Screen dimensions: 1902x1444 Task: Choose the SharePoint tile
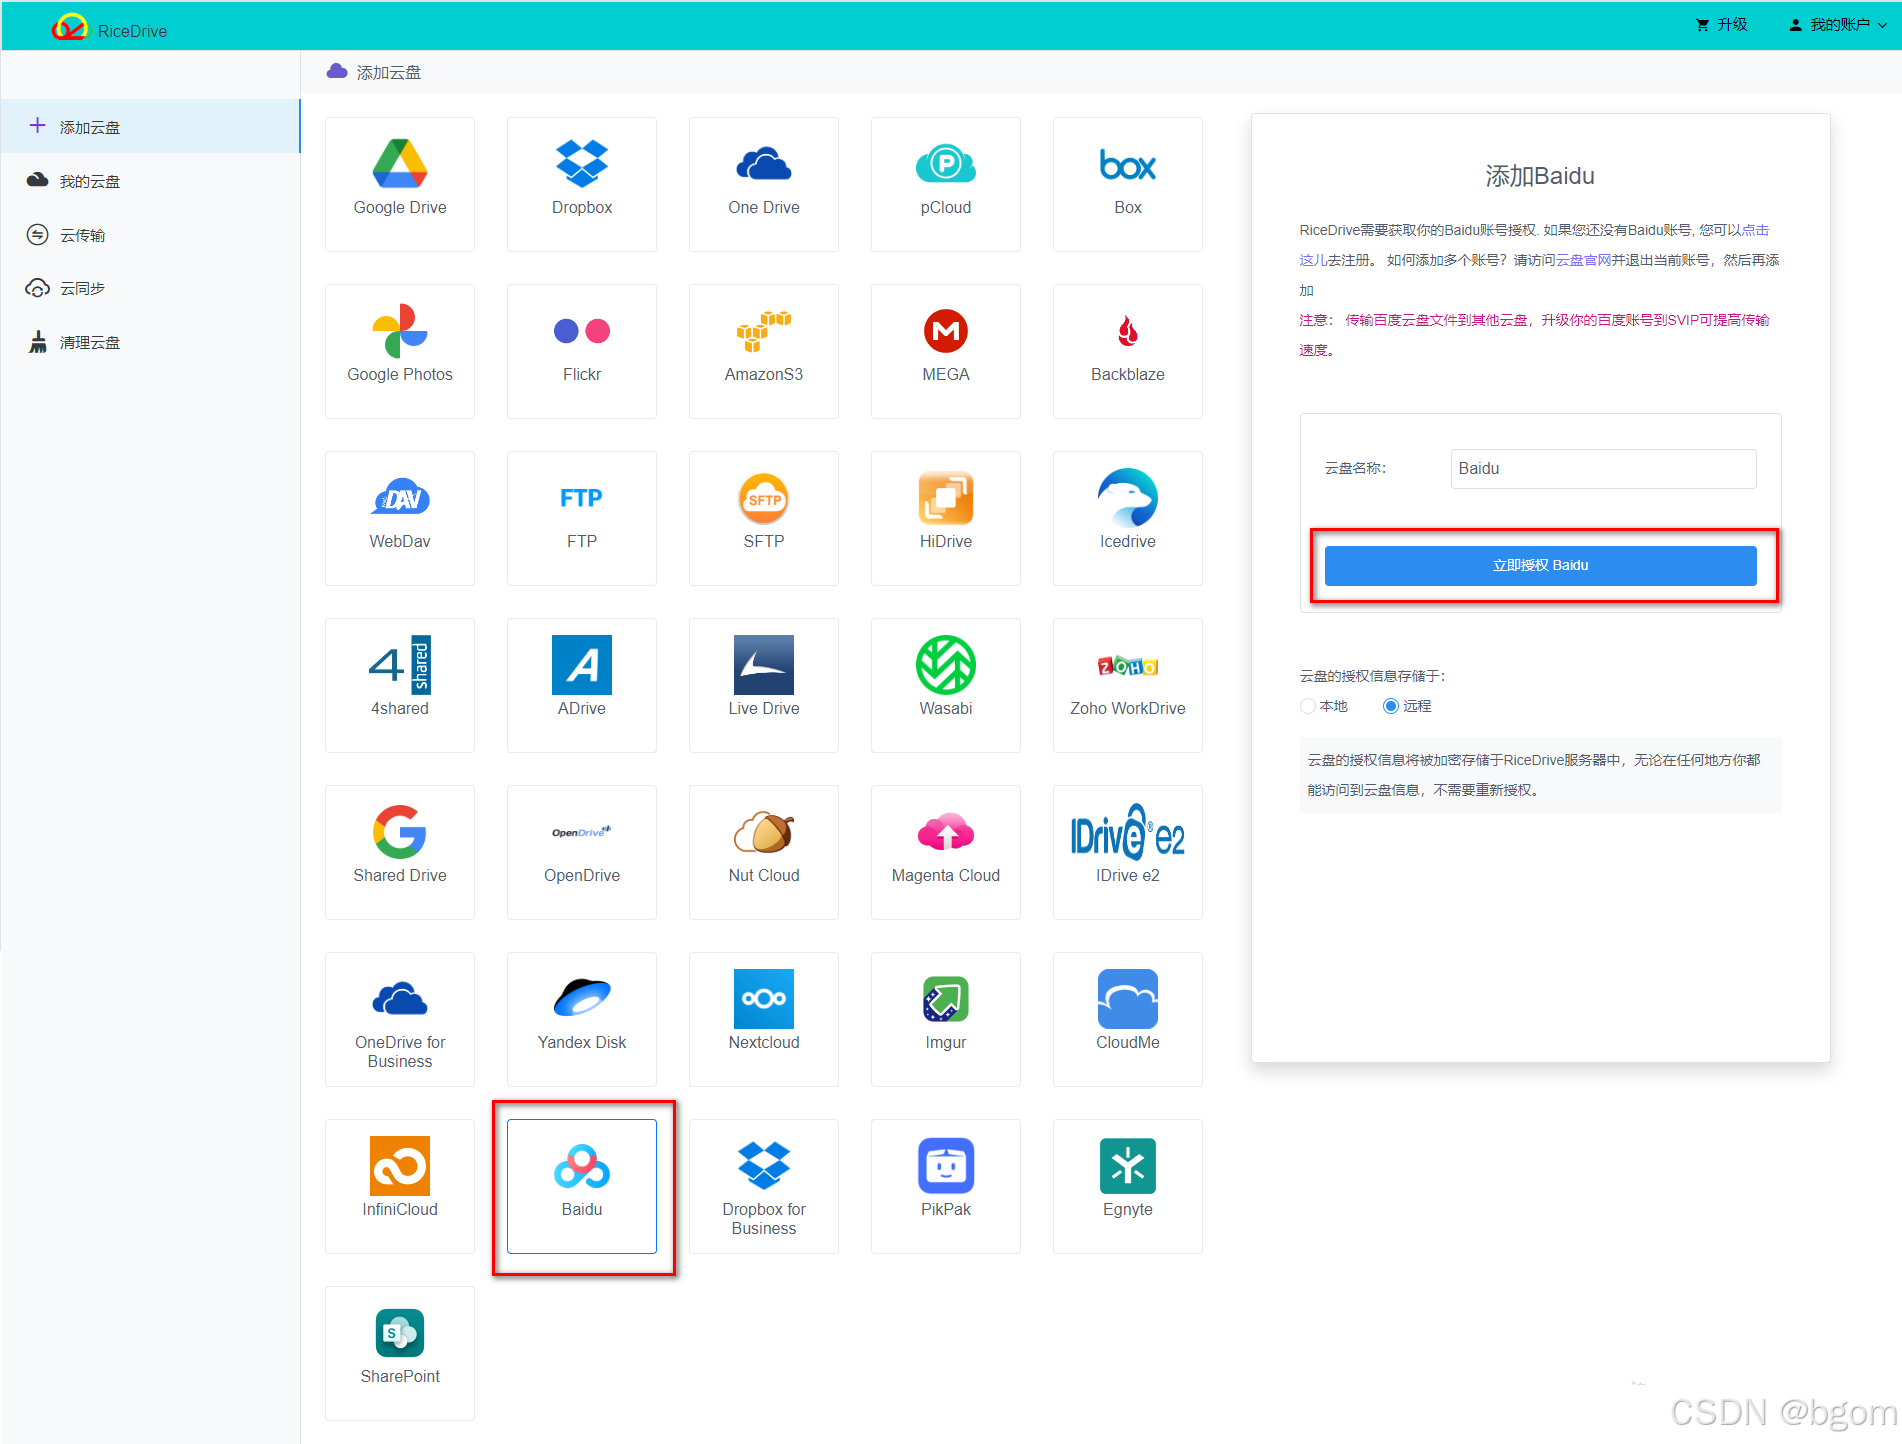click(400, 1353)
